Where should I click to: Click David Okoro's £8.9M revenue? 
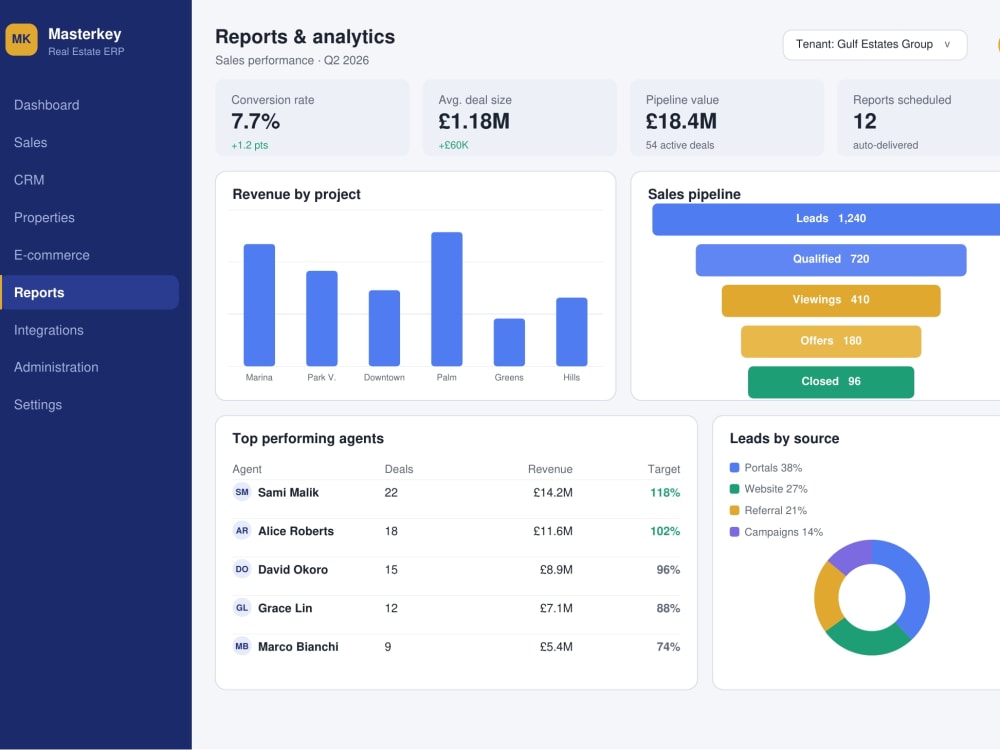[x=556, y=570]
